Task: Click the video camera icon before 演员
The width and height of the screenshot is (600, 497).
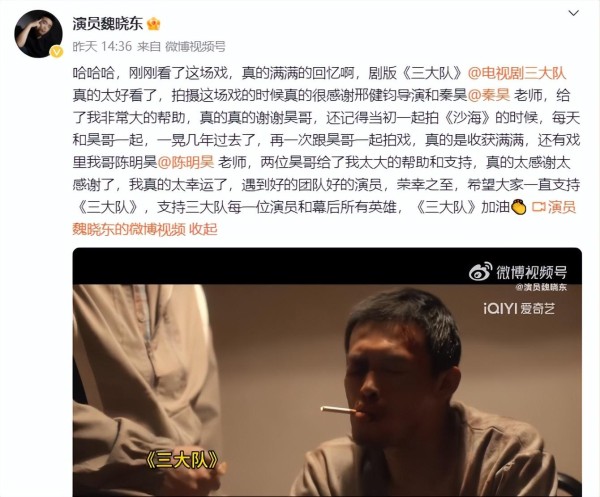Action: (538, 207)
